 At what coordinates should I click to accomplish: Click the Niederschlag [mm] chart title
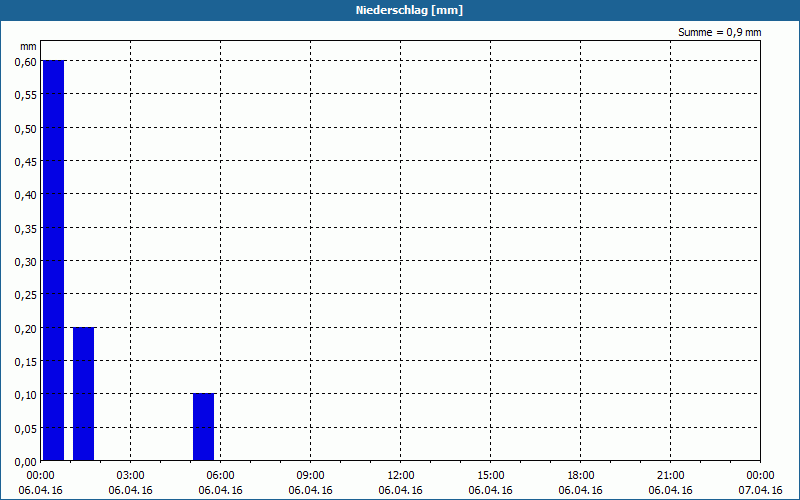pos(409,10)
